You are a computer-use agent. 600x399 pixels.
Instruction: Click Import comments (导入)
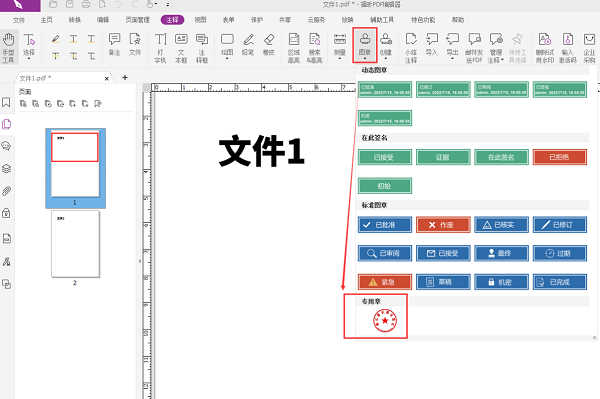(x=432, y=45)
